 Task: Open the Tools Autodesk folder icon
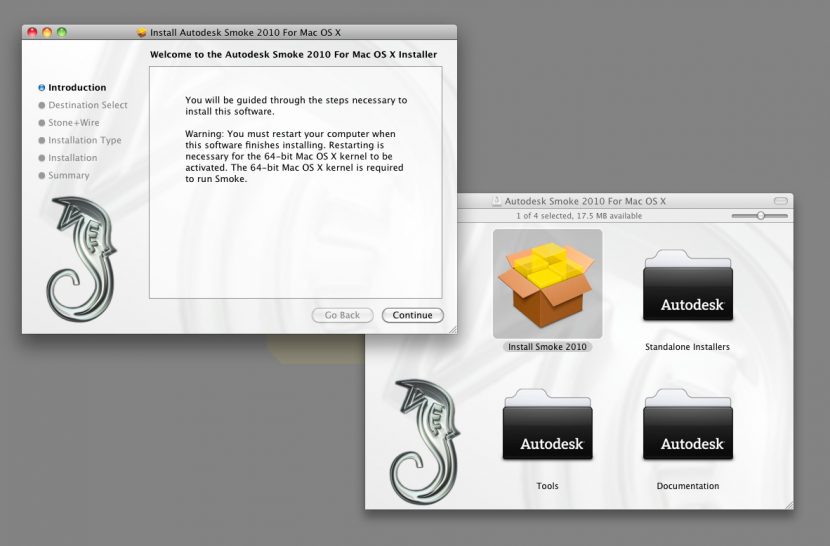click(x=547, y=424)
